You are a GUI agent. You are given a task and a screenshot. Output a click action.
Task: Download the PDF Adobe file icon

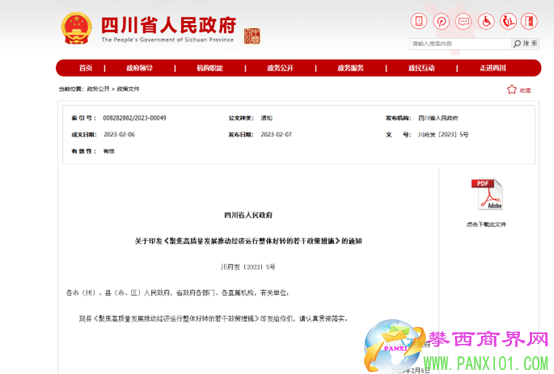487,194
